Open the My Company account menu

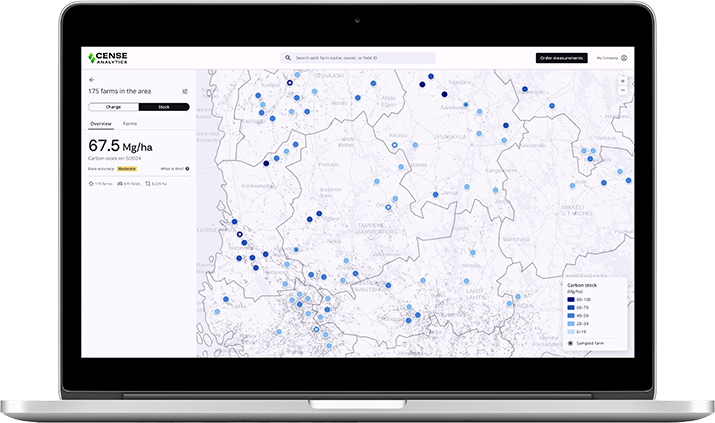[607, 58]
